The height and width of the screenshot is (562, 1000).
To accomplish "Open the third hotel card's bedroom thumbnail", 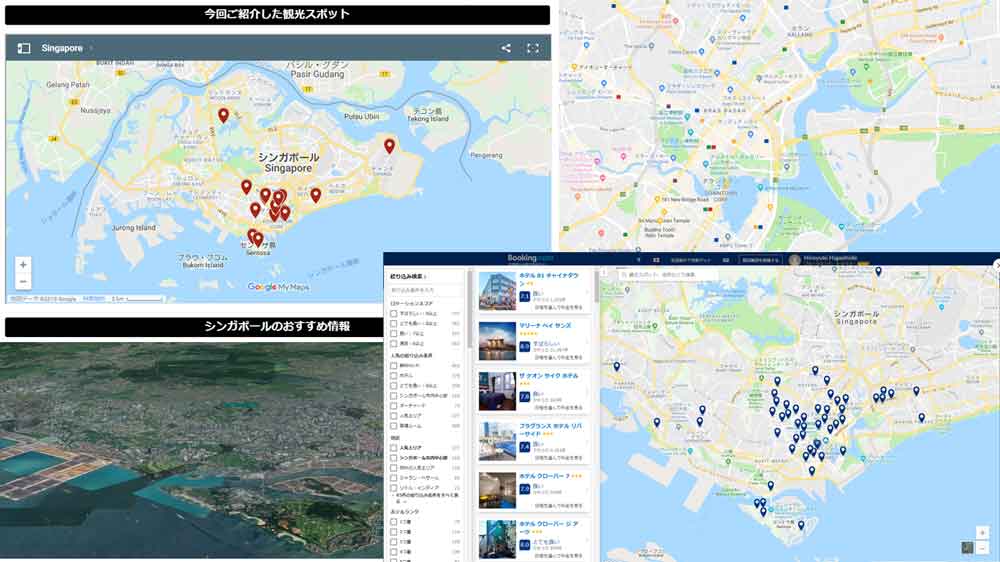I will click(x=497, y=392).
